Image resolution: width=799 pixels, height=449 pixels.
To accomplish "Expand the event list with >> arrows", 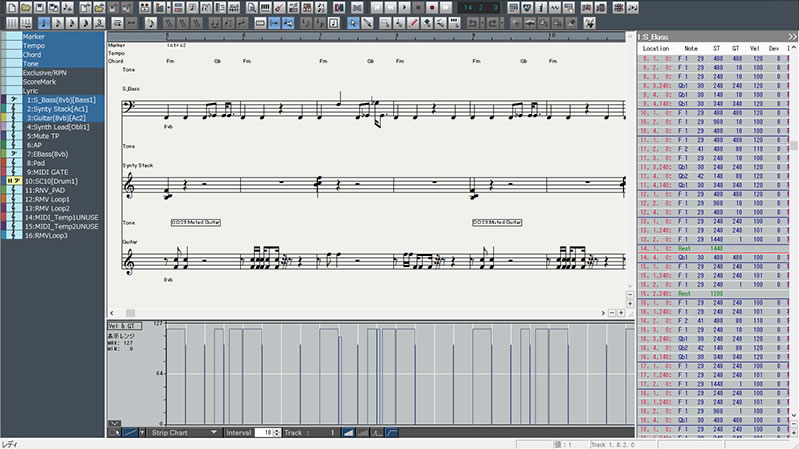I will pos(791,36).
